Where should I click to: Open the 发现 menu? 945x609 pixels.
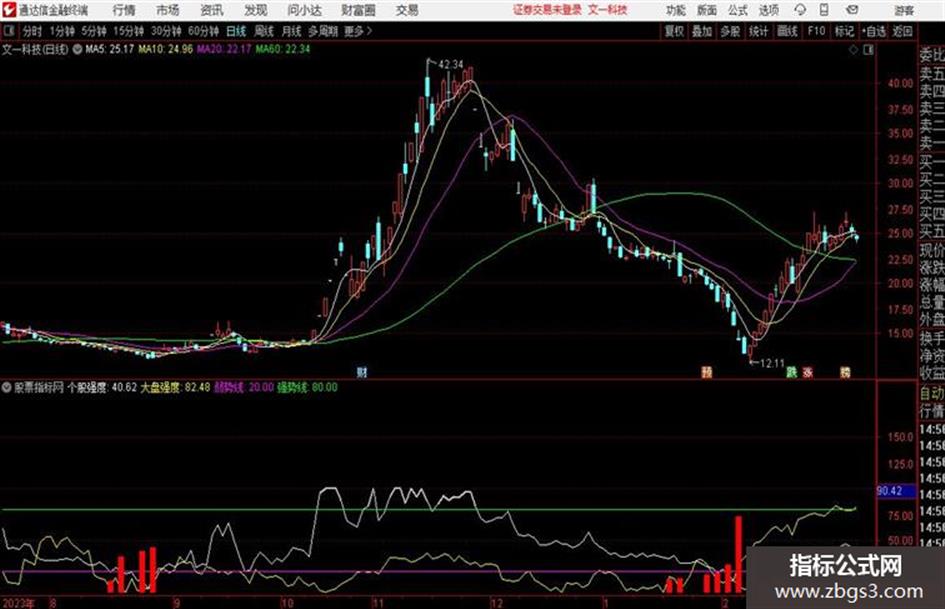[x=256, y=10]
